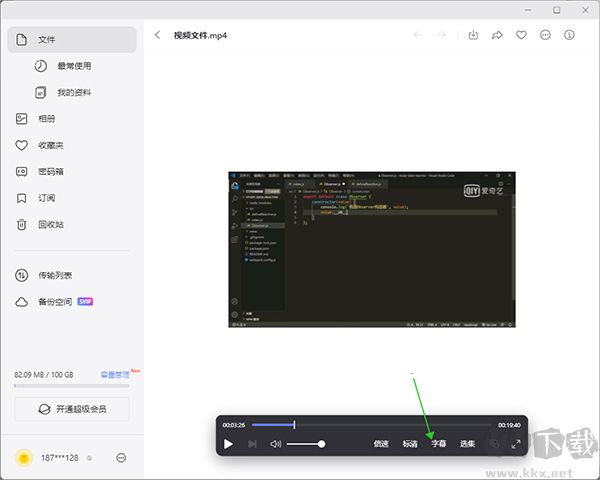Show file info via info icon
Screen dimensions: 600x480
pyautogui.click(x=569, y=35)
